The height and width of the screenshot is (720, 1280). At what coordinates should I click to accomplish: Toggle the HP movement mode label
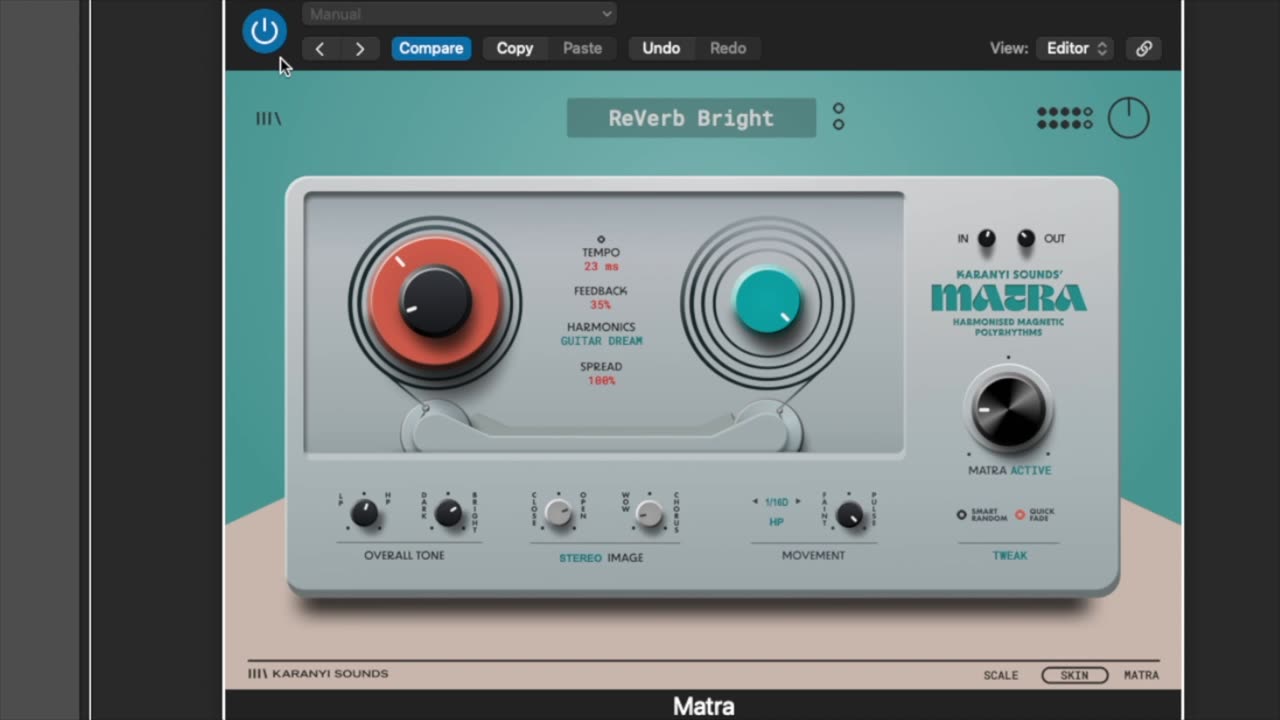pyautogui.click(x=777, y=522)
